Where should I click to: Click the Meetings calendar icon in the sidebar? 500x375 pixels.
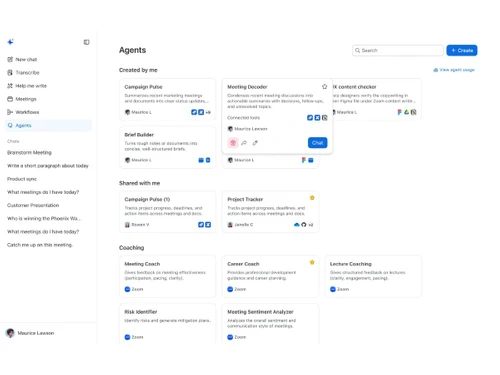(10, 99)
